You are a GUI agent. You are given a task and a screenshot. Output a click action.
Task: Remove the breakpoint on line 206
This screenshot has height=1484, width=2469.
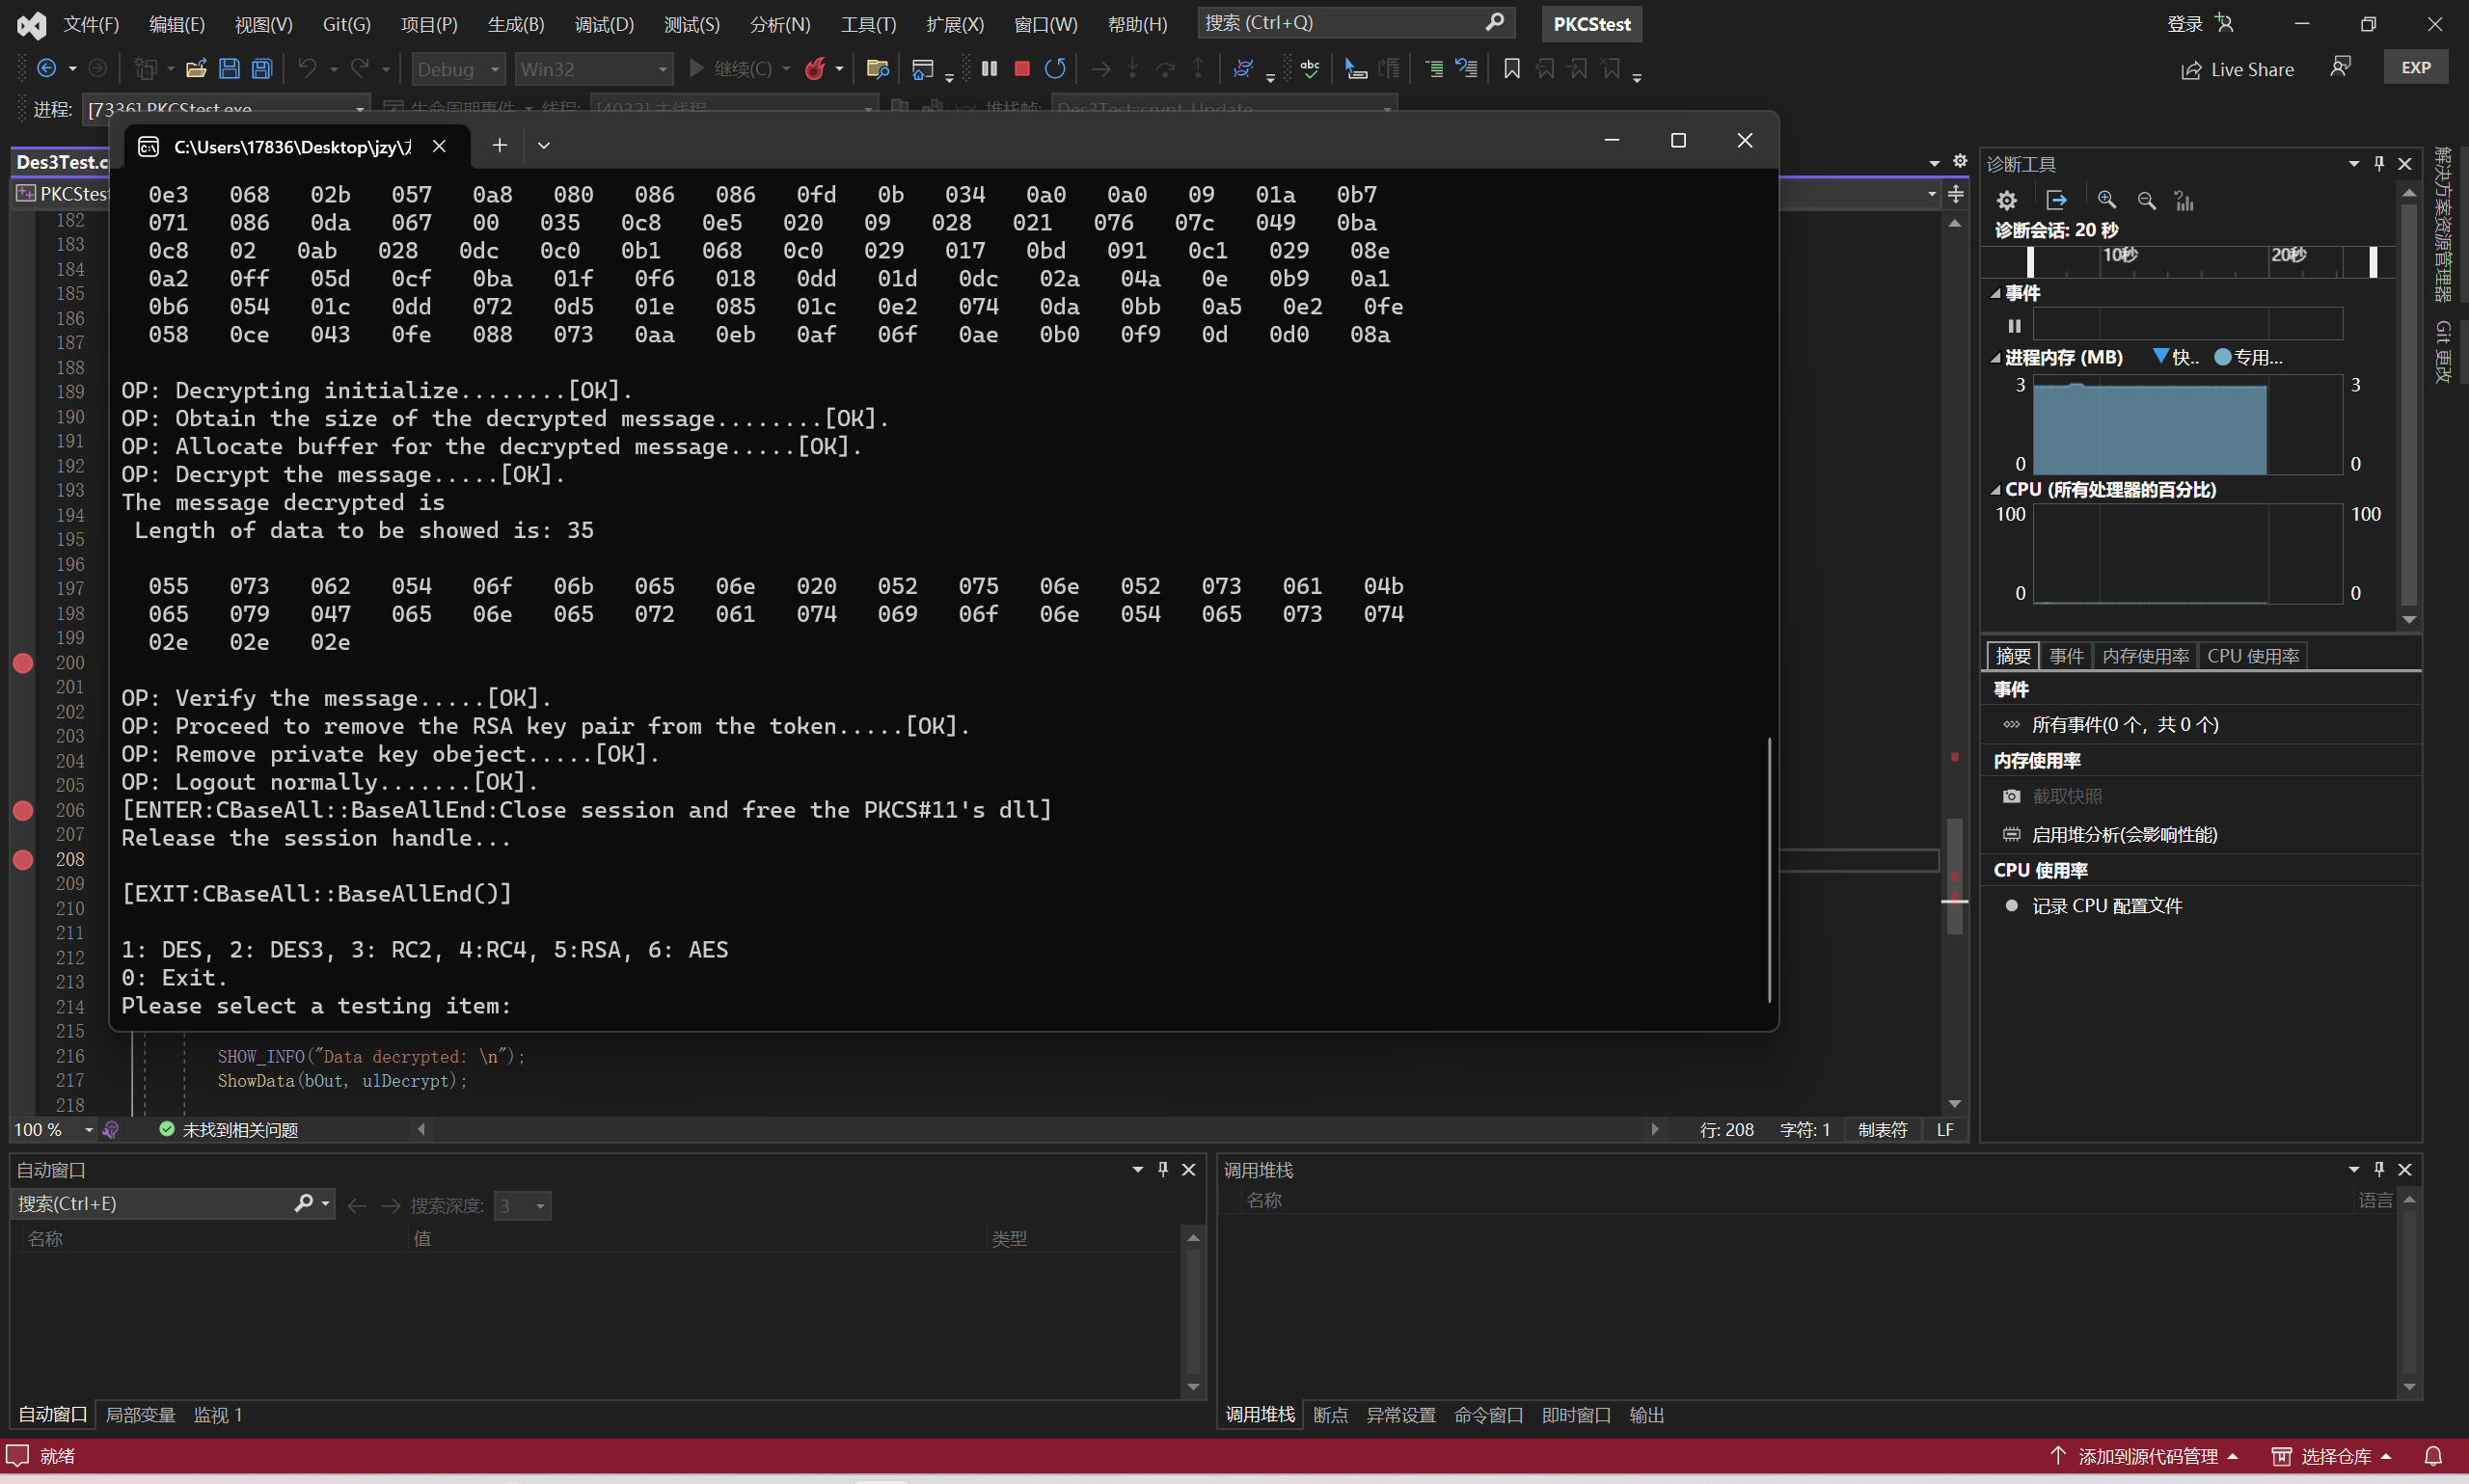tap(23, 810)
